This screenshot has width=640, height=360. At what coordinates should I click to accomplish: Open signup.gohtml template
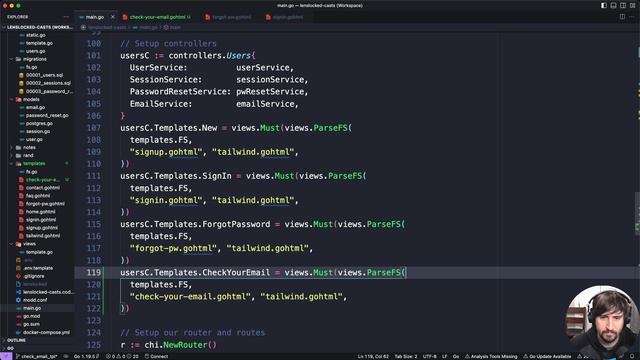coord(42,228)
